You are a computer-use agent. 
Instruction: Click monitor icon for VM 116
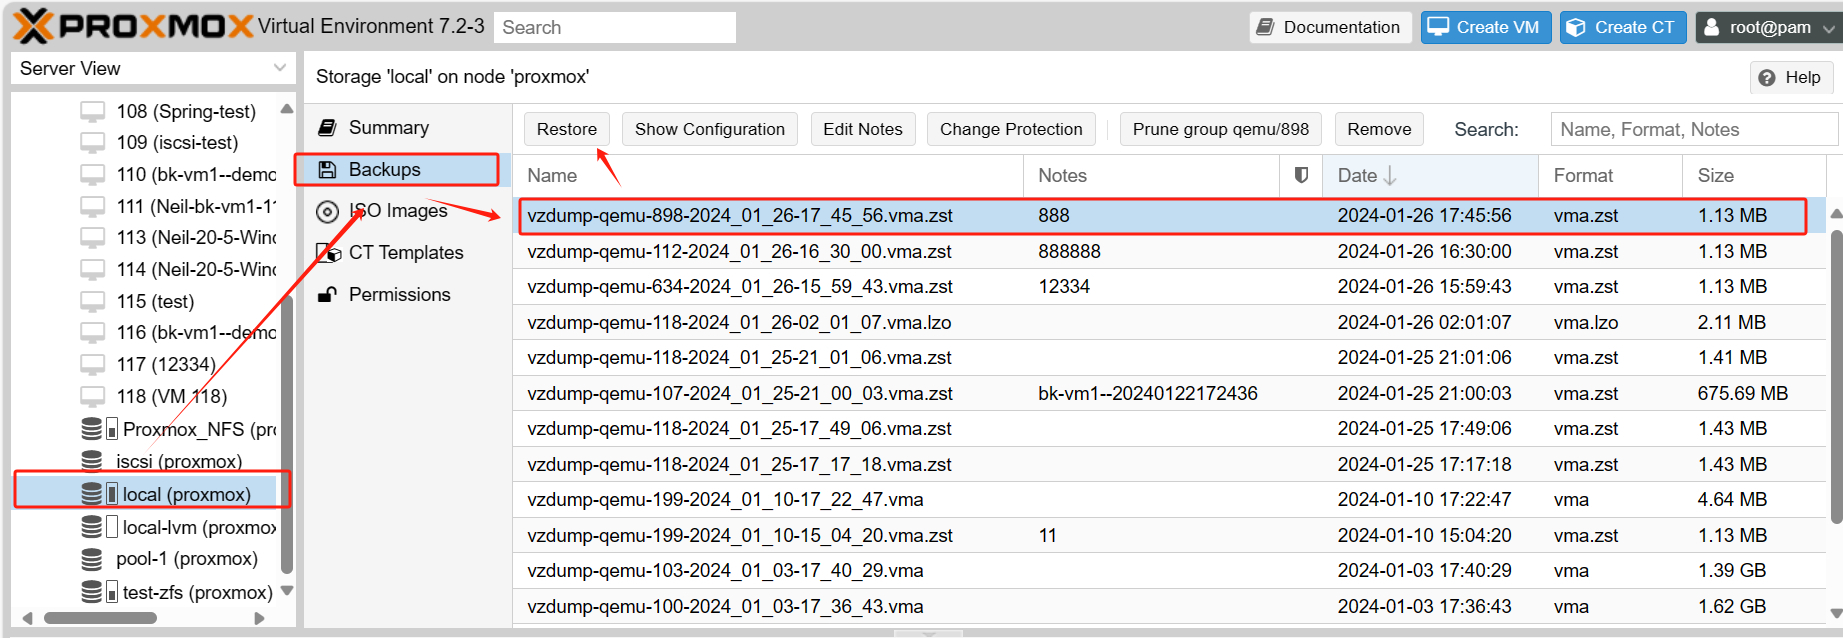(x=93, y=333)
